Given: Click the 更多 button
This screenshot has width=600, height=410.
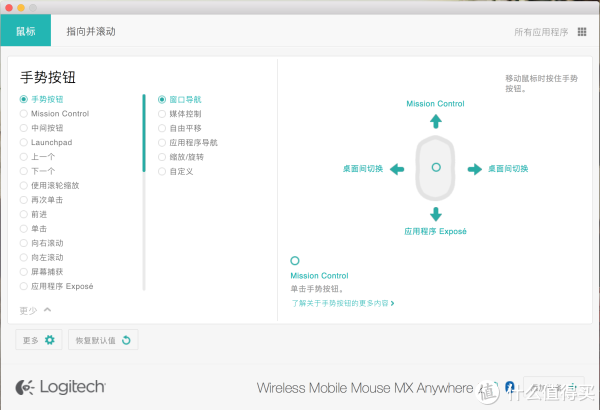Looking at the screenshot, I should [x=39, y=340].
